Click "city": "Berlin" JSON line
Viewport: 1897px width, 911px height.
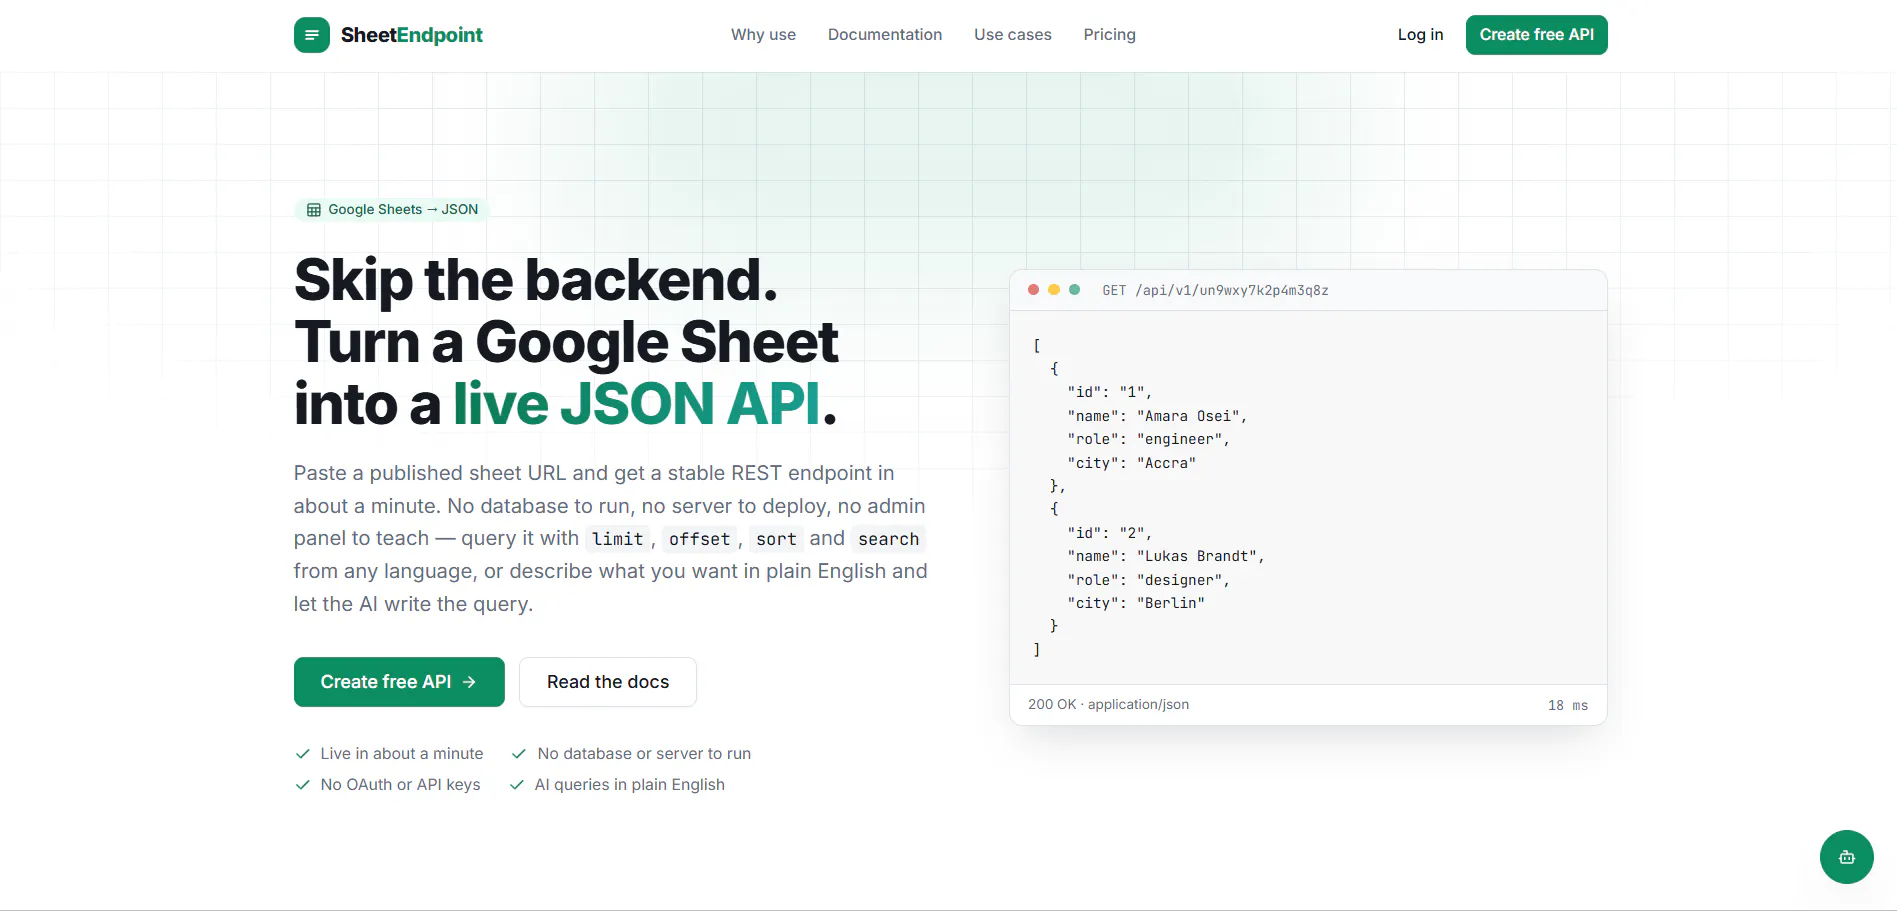(1136, 603)
